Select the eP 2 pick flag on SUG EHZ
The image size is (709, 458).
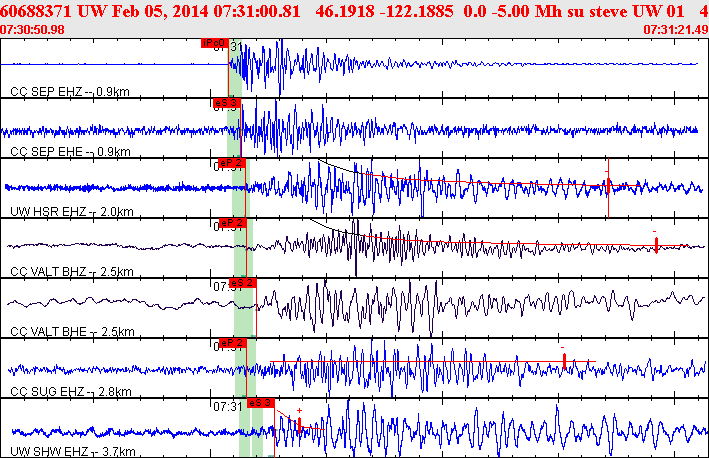pyautogui.click(x=232, y=342)
